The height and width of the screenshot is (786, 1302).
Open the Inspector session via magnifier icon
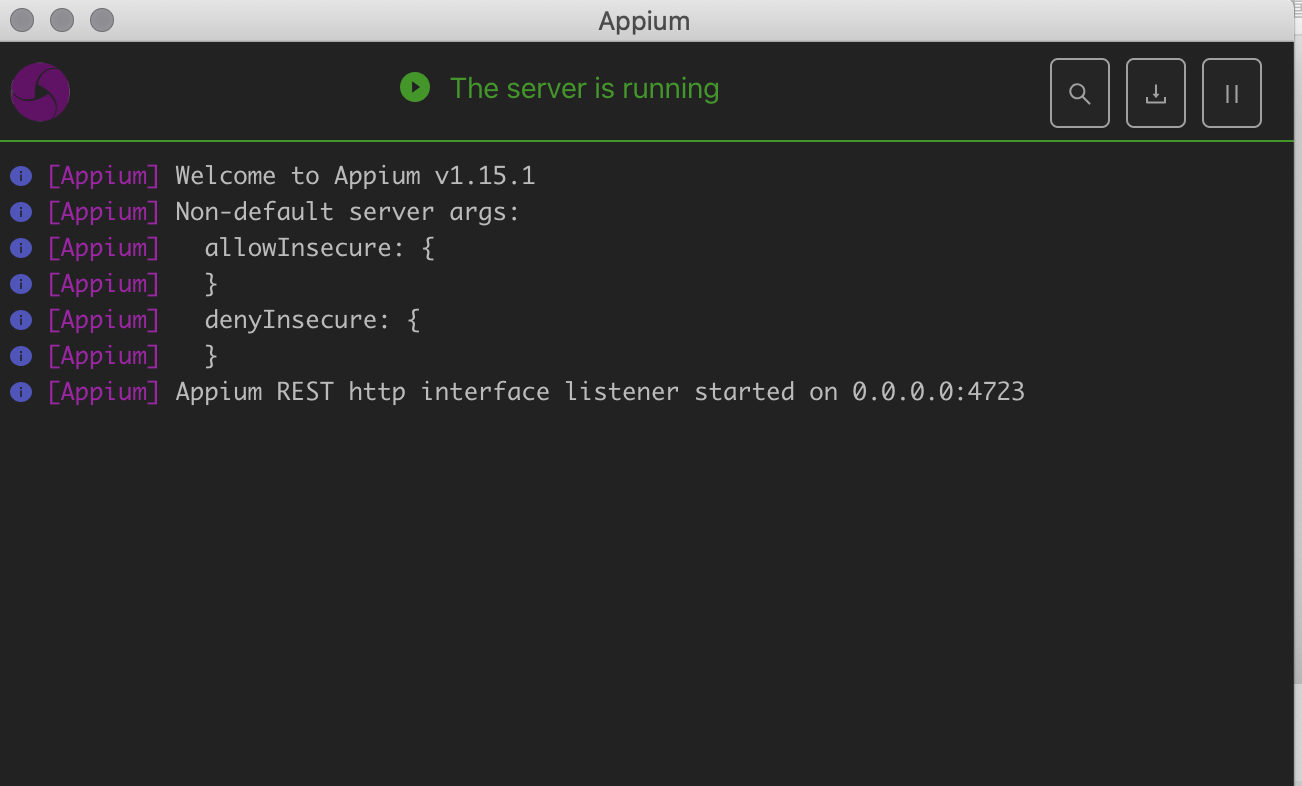pos(1080,93)
